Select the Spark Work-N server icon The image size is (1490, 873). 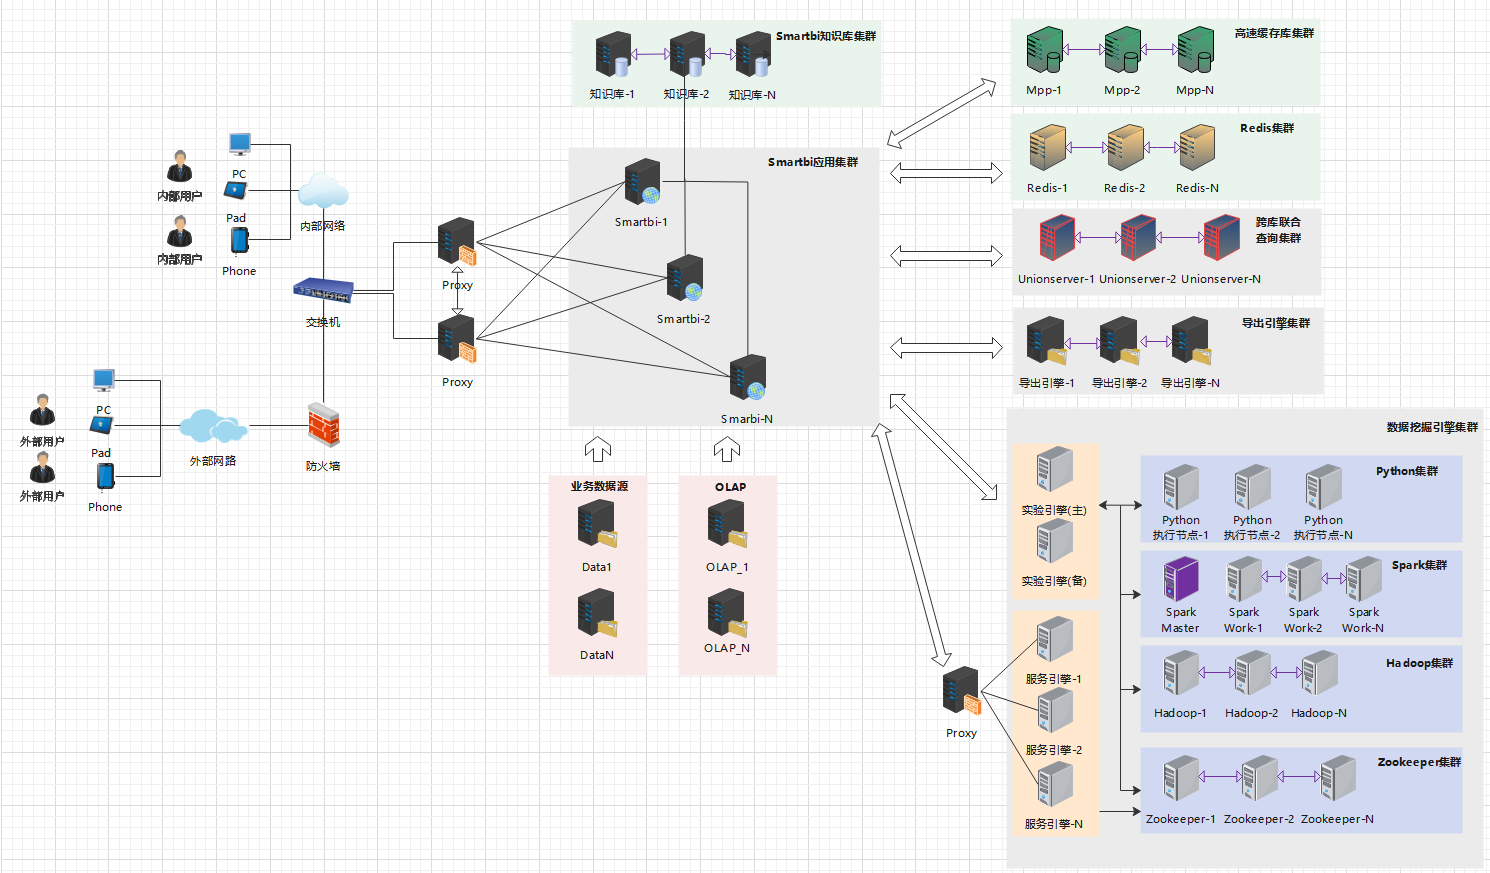(1363, 579)
